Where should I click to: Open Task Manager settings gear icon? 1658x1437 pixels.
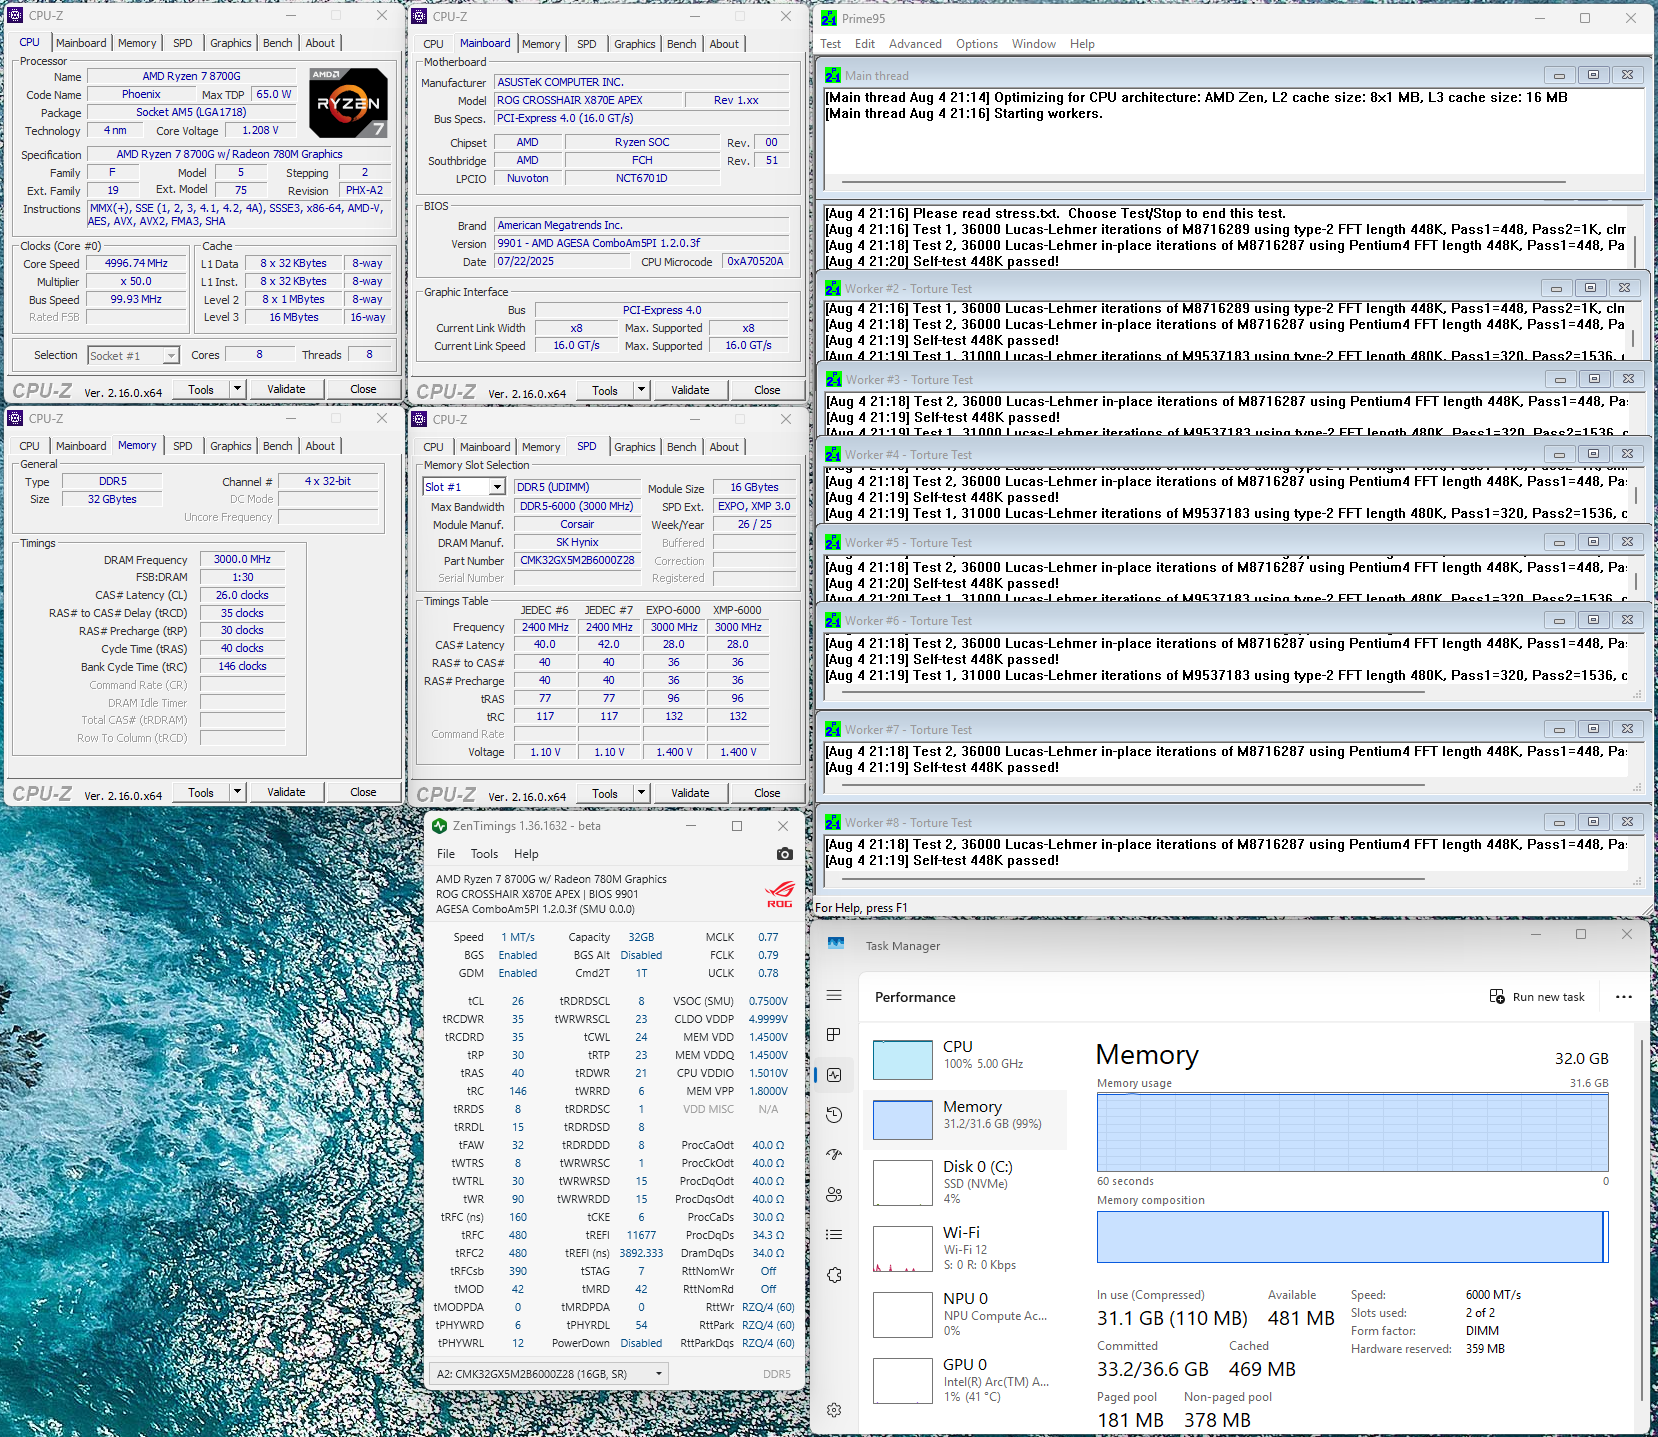coord(834,1410)
